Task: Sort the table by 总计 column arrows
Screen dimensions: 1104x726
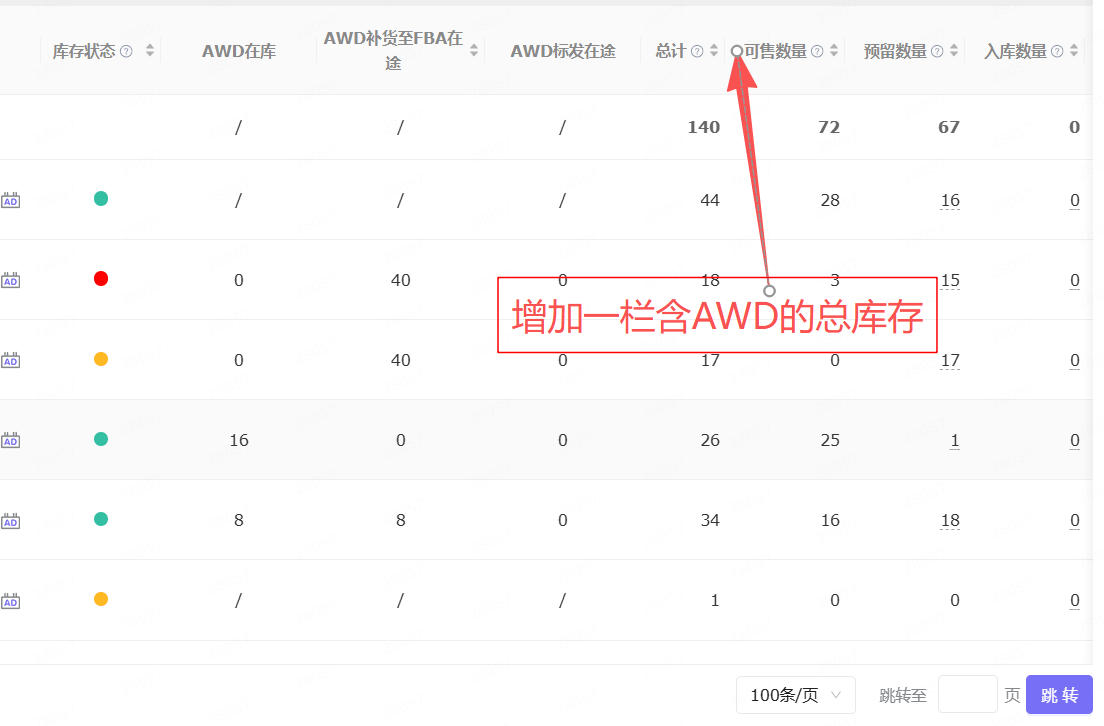Action: click(x=713, y=51)
